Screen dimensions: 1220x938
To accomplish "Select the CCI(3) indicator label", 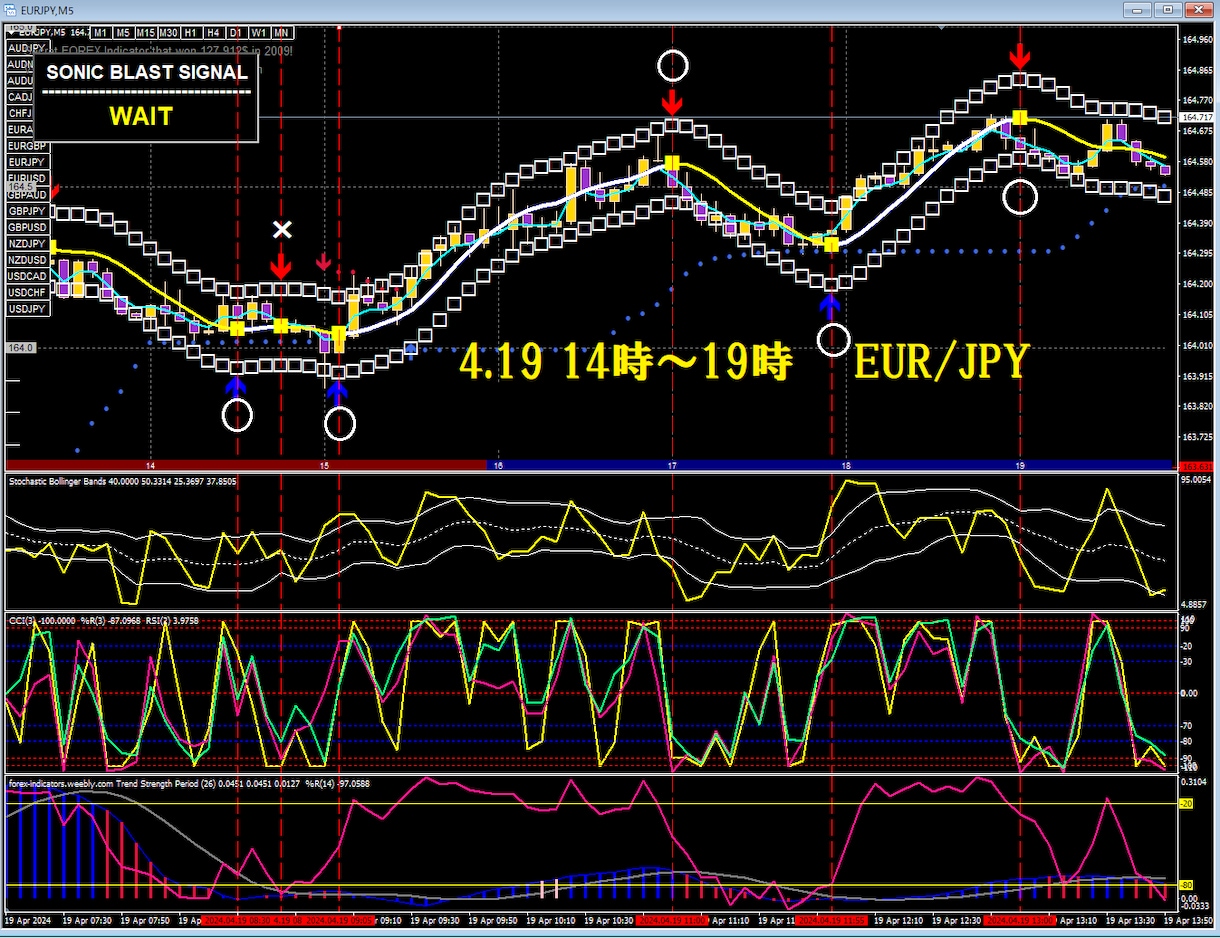I will coord(105,620).
